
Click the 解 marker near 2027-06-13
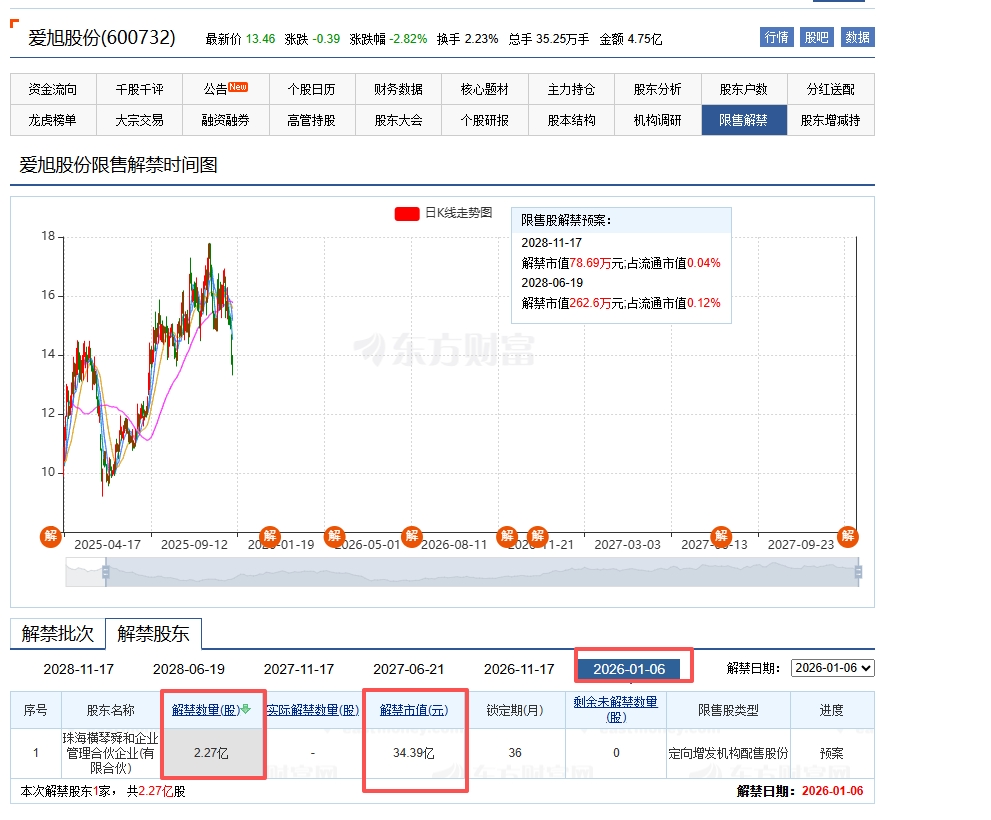coord(721,536)
